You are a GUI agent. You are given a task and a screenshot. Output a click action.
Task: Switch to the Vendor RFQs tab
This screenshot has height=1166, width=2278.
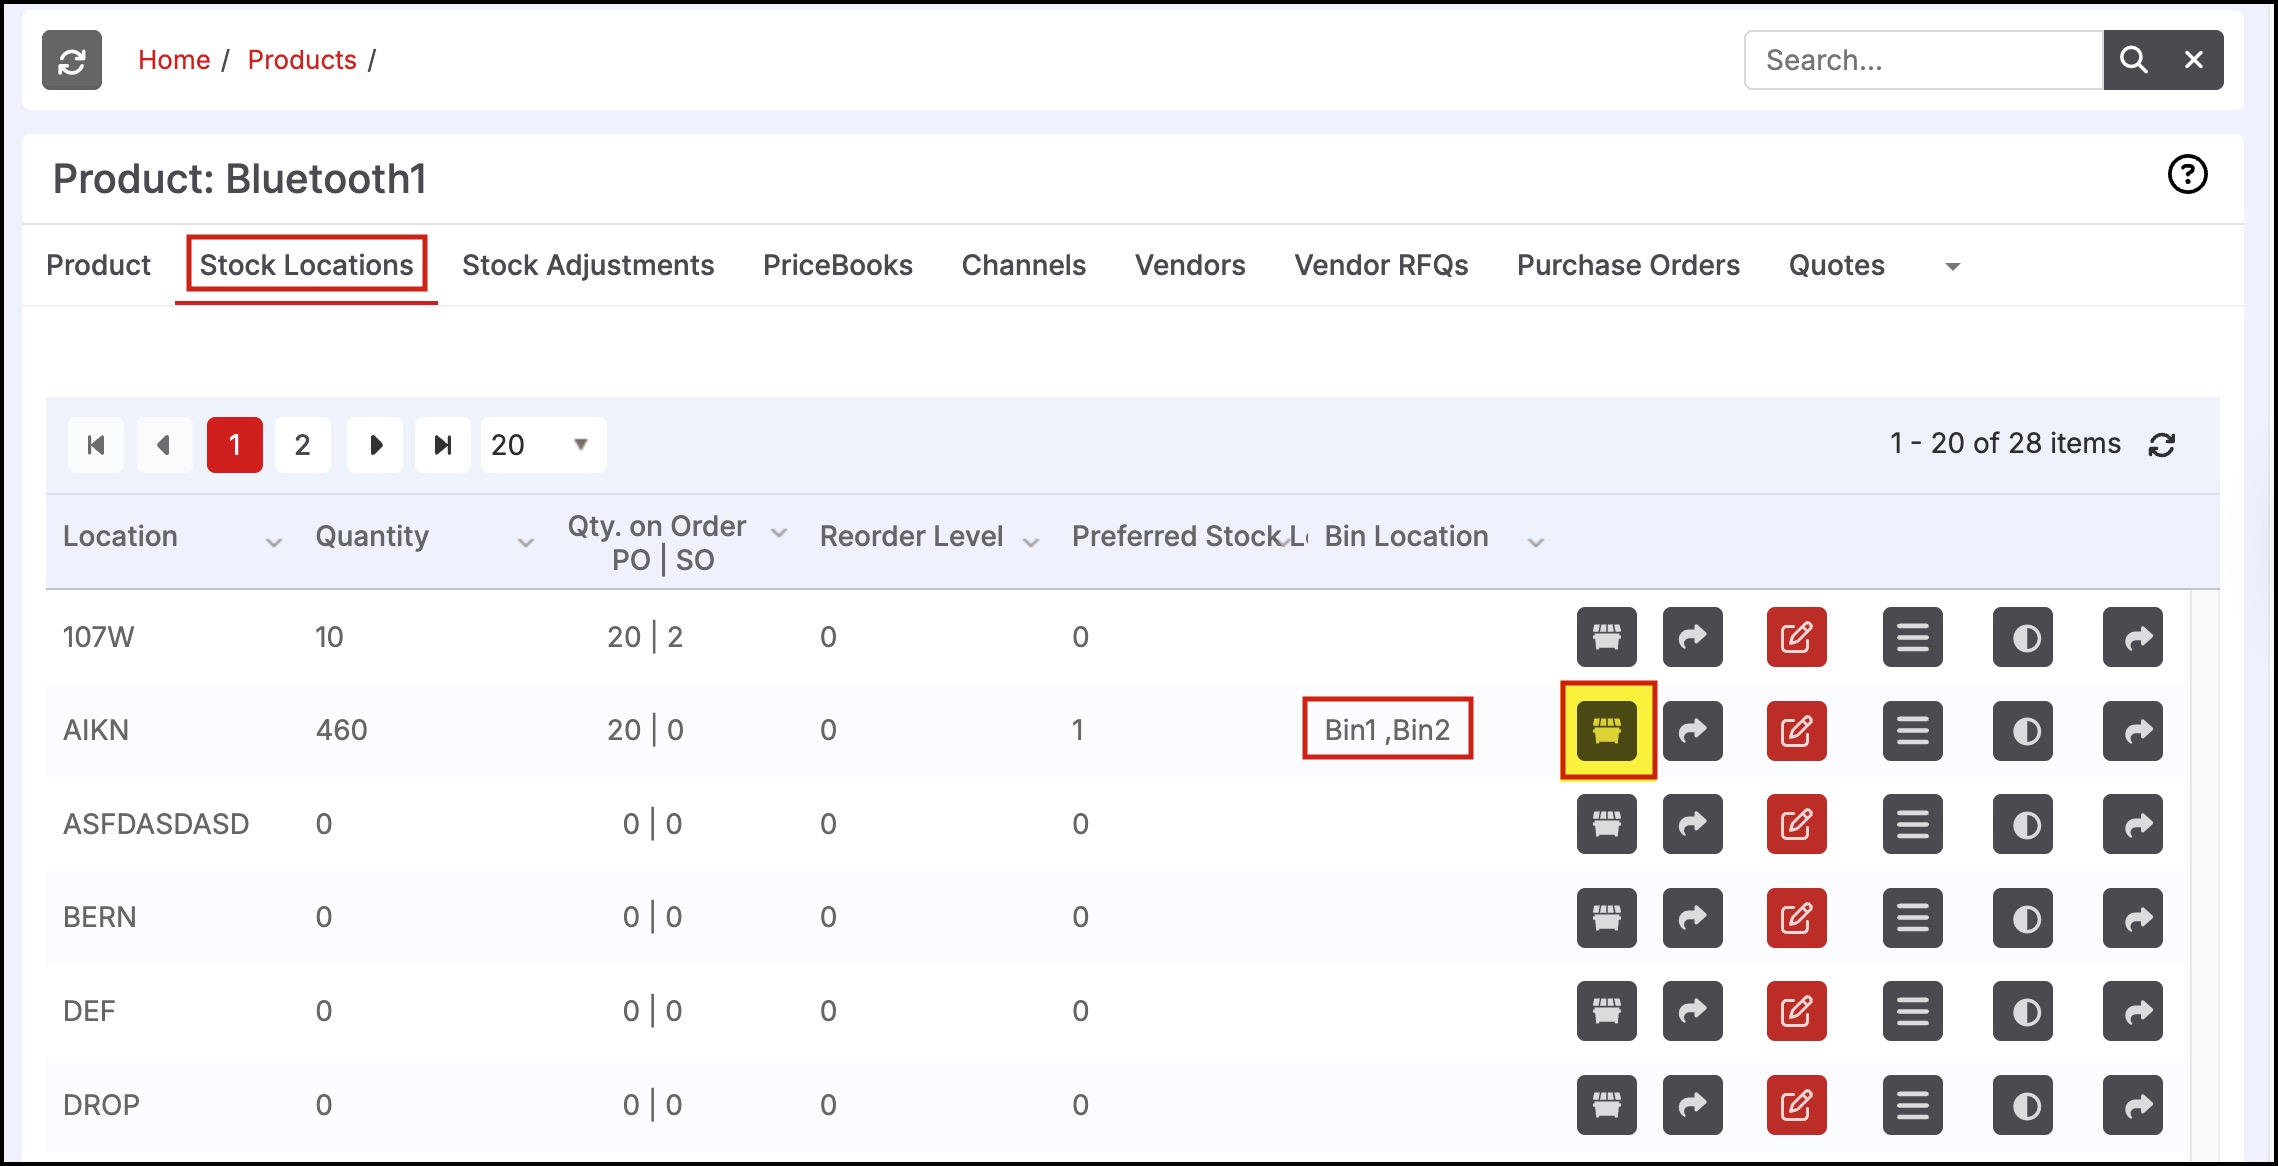[1381, 265]
